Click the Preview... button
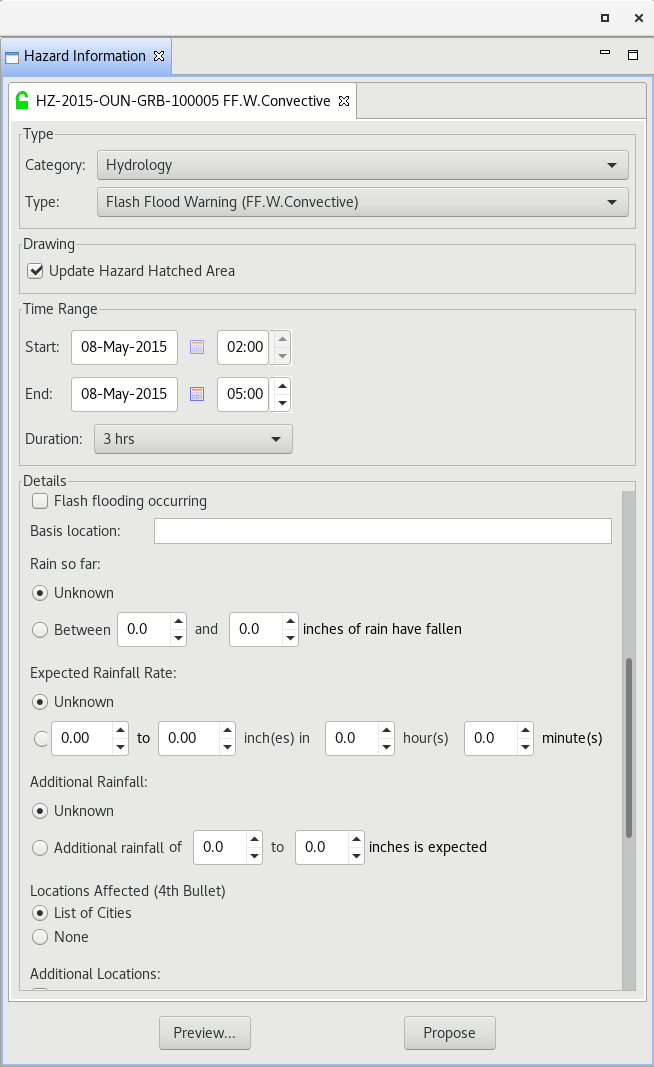 [205, 1033]
